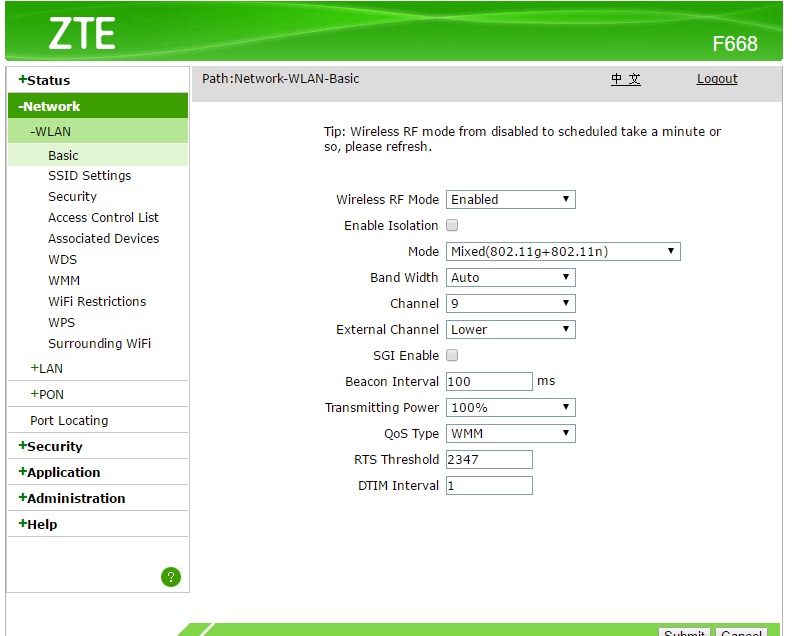This screenshot has height=636, width=801.
Task: Open Port Locating page
Action: [x=69, y=420]
